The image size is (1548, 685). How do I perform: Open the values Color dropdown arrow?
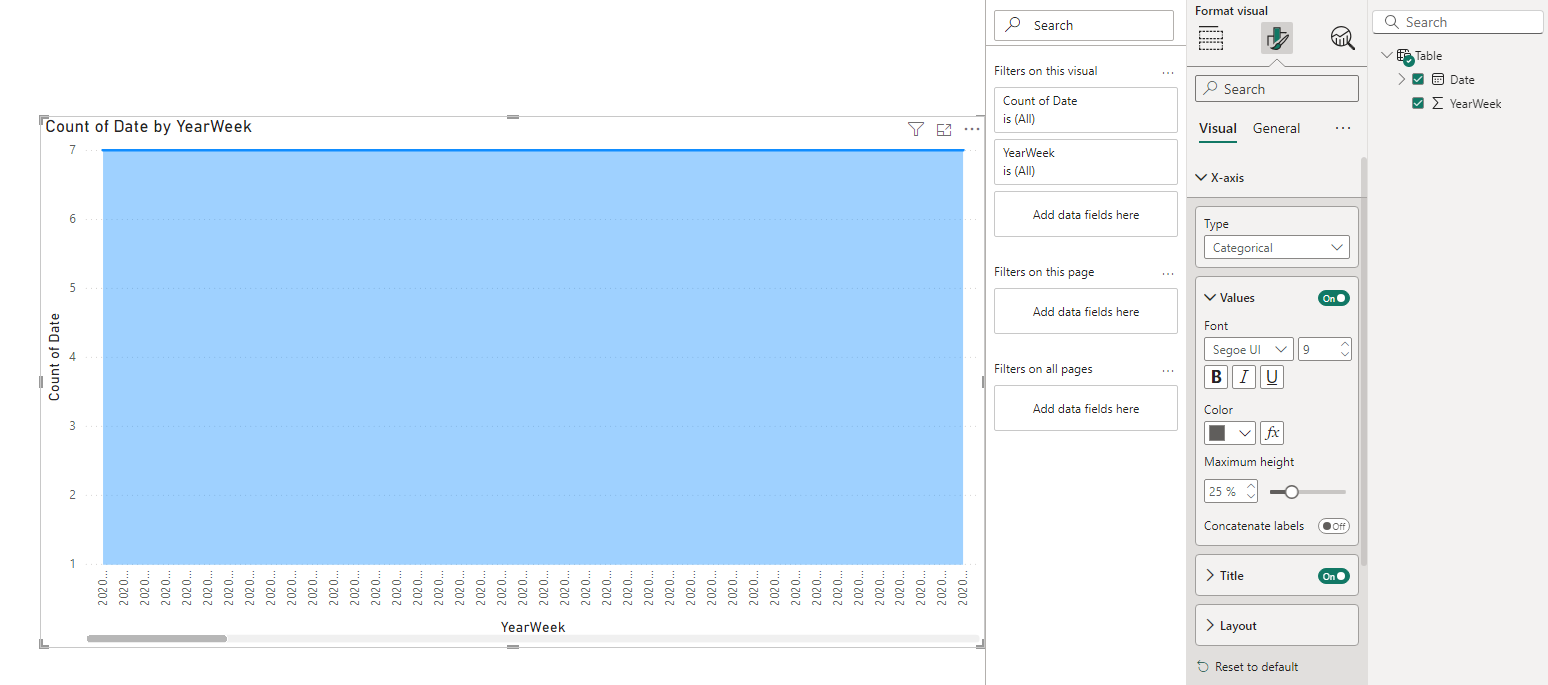coord(1245,433)
